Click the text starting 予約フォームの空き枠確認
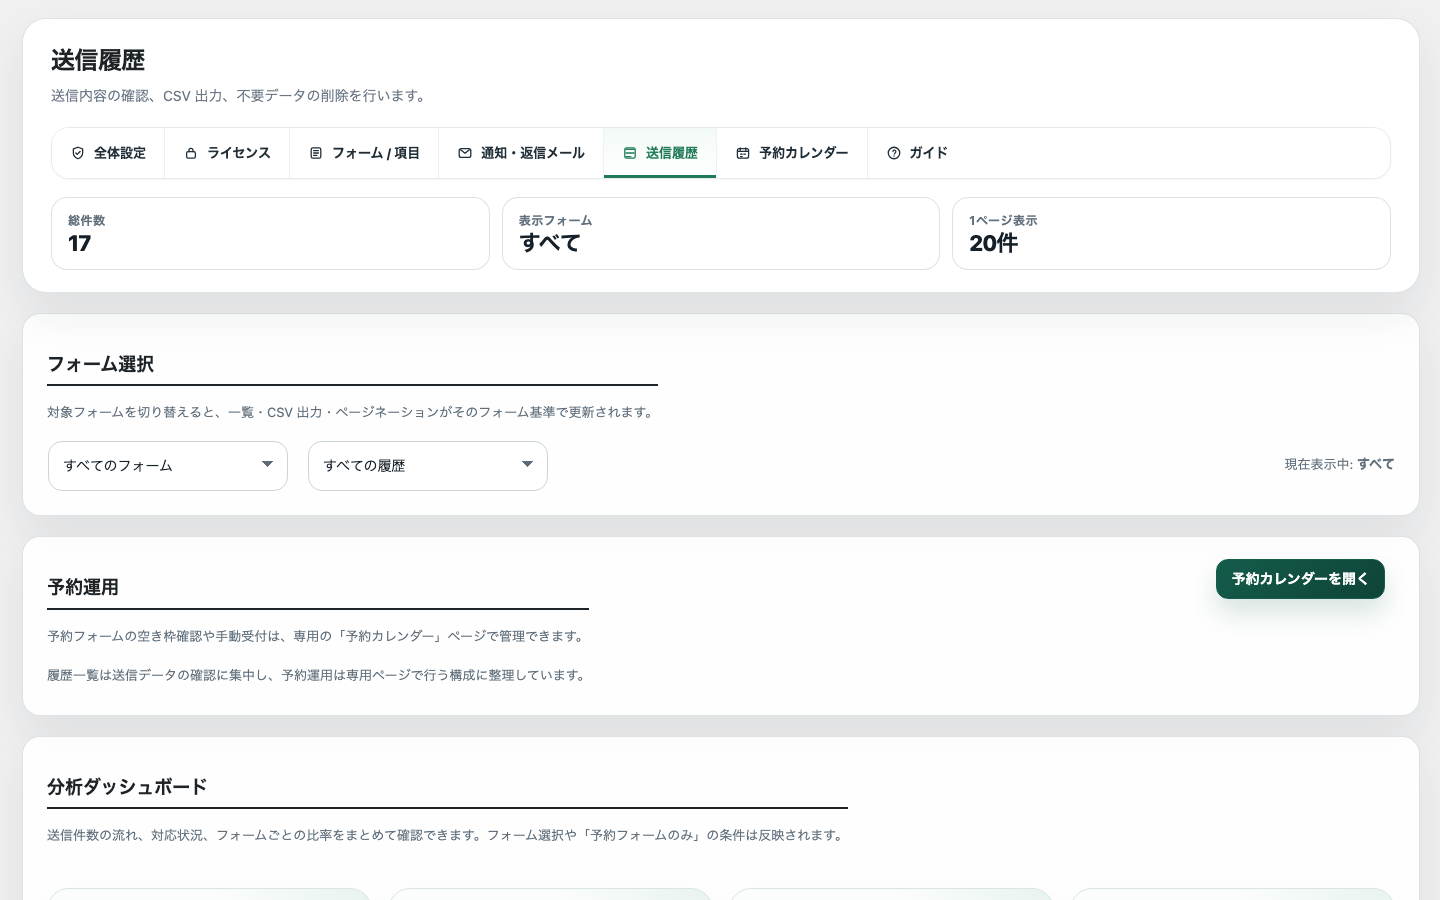Image resolution: width=1440 pixels, height=900 pixels. pyautogui.click(x=318, y=636)
